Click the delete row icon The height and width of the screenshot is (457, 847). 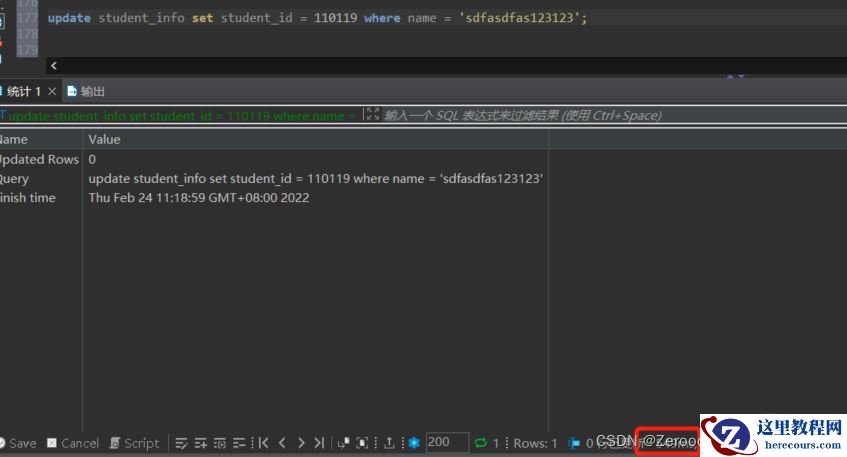coord(239,443)
